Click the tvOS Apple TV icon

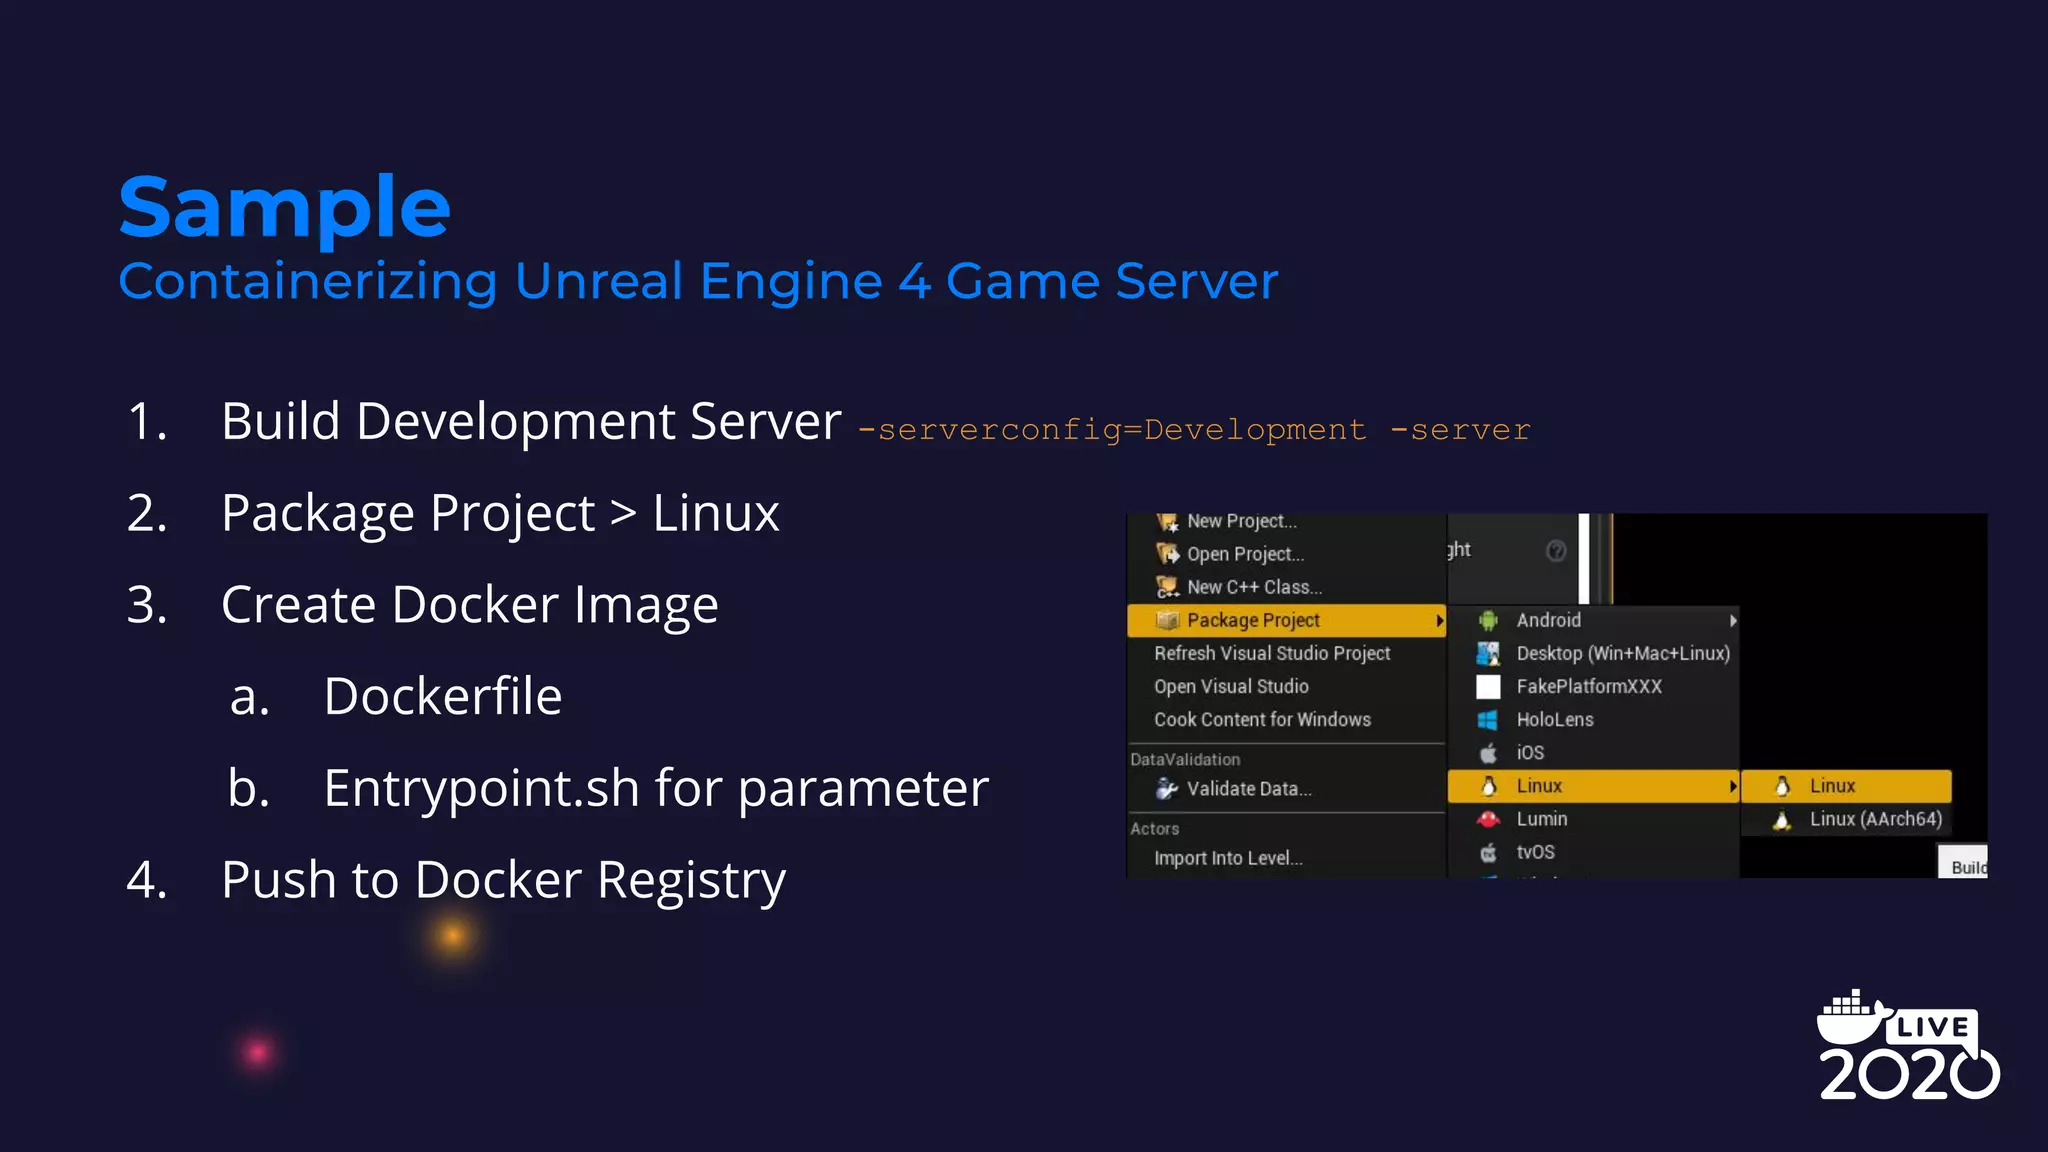click(x=1488, y=852)
